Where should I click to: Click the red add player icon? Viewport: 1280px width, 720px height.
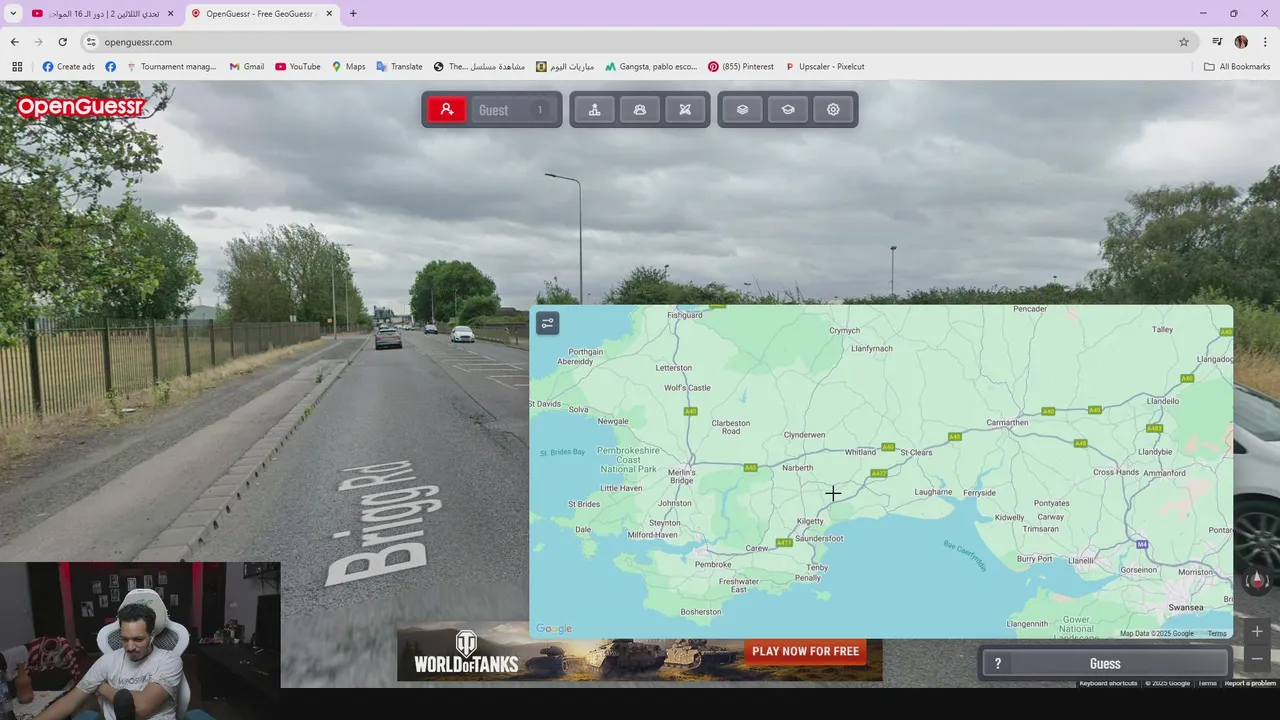point(447,110)
